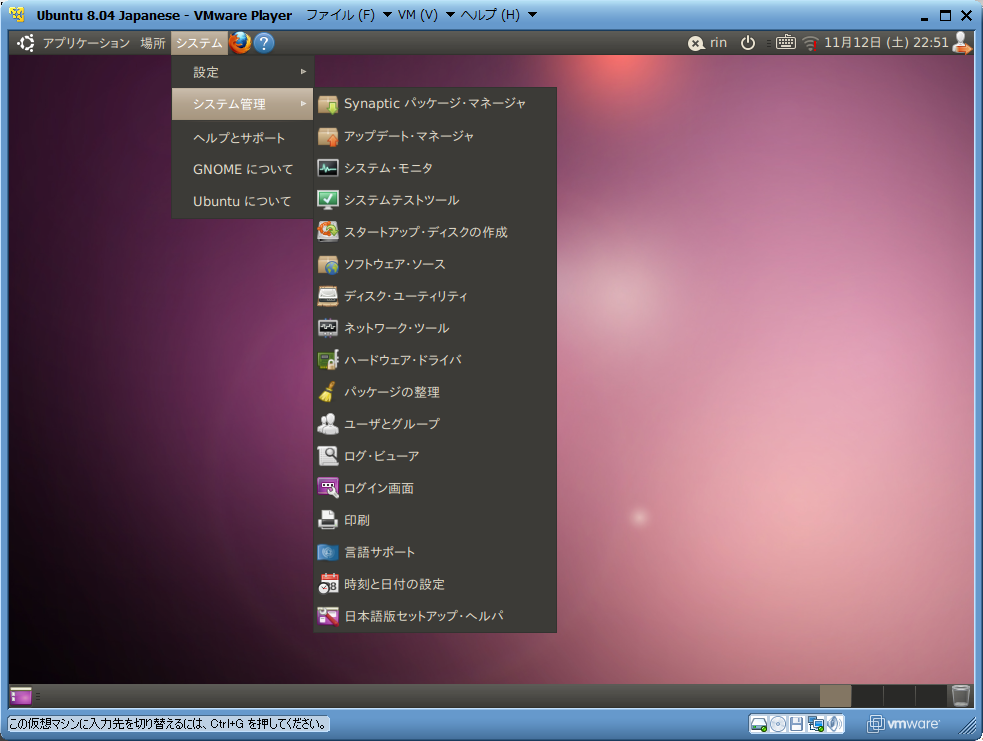Click the VMware sound status icon

coord(834,725)
